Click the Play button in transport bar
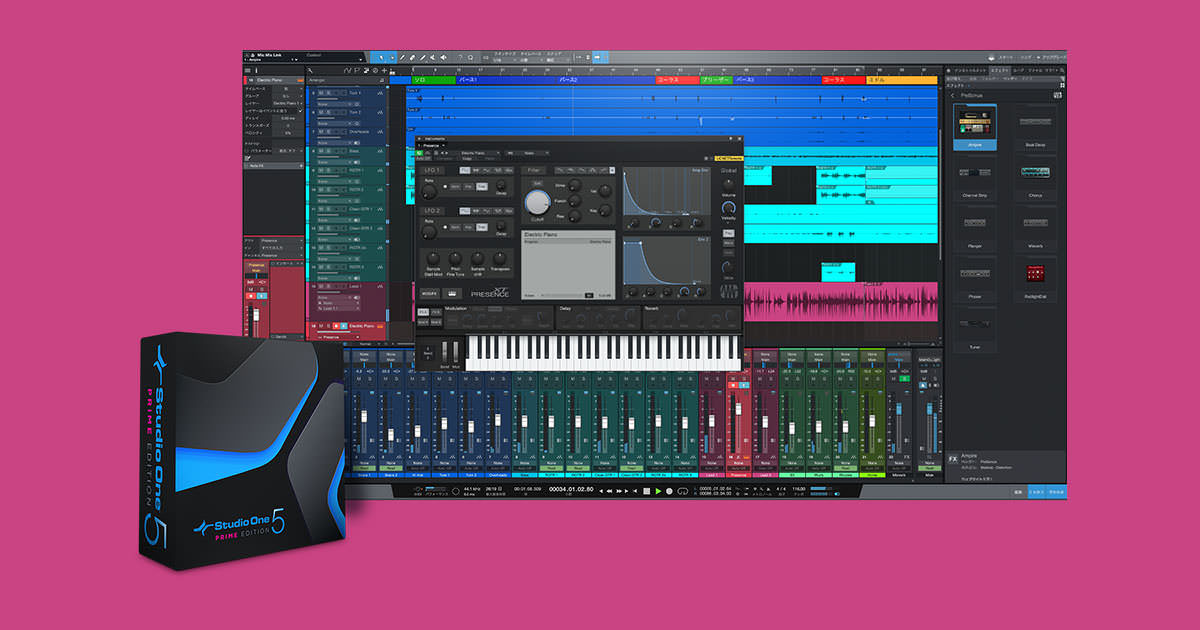 point(658,491)
